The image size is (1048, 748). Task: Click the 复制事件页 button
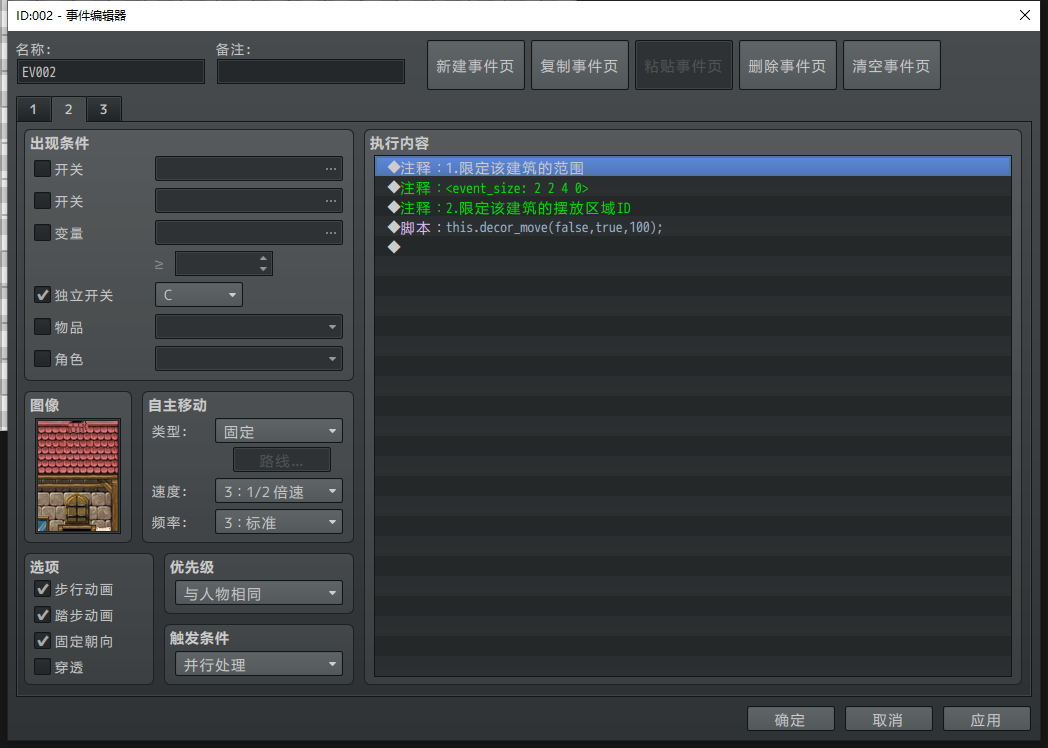(x=579, y=66)
